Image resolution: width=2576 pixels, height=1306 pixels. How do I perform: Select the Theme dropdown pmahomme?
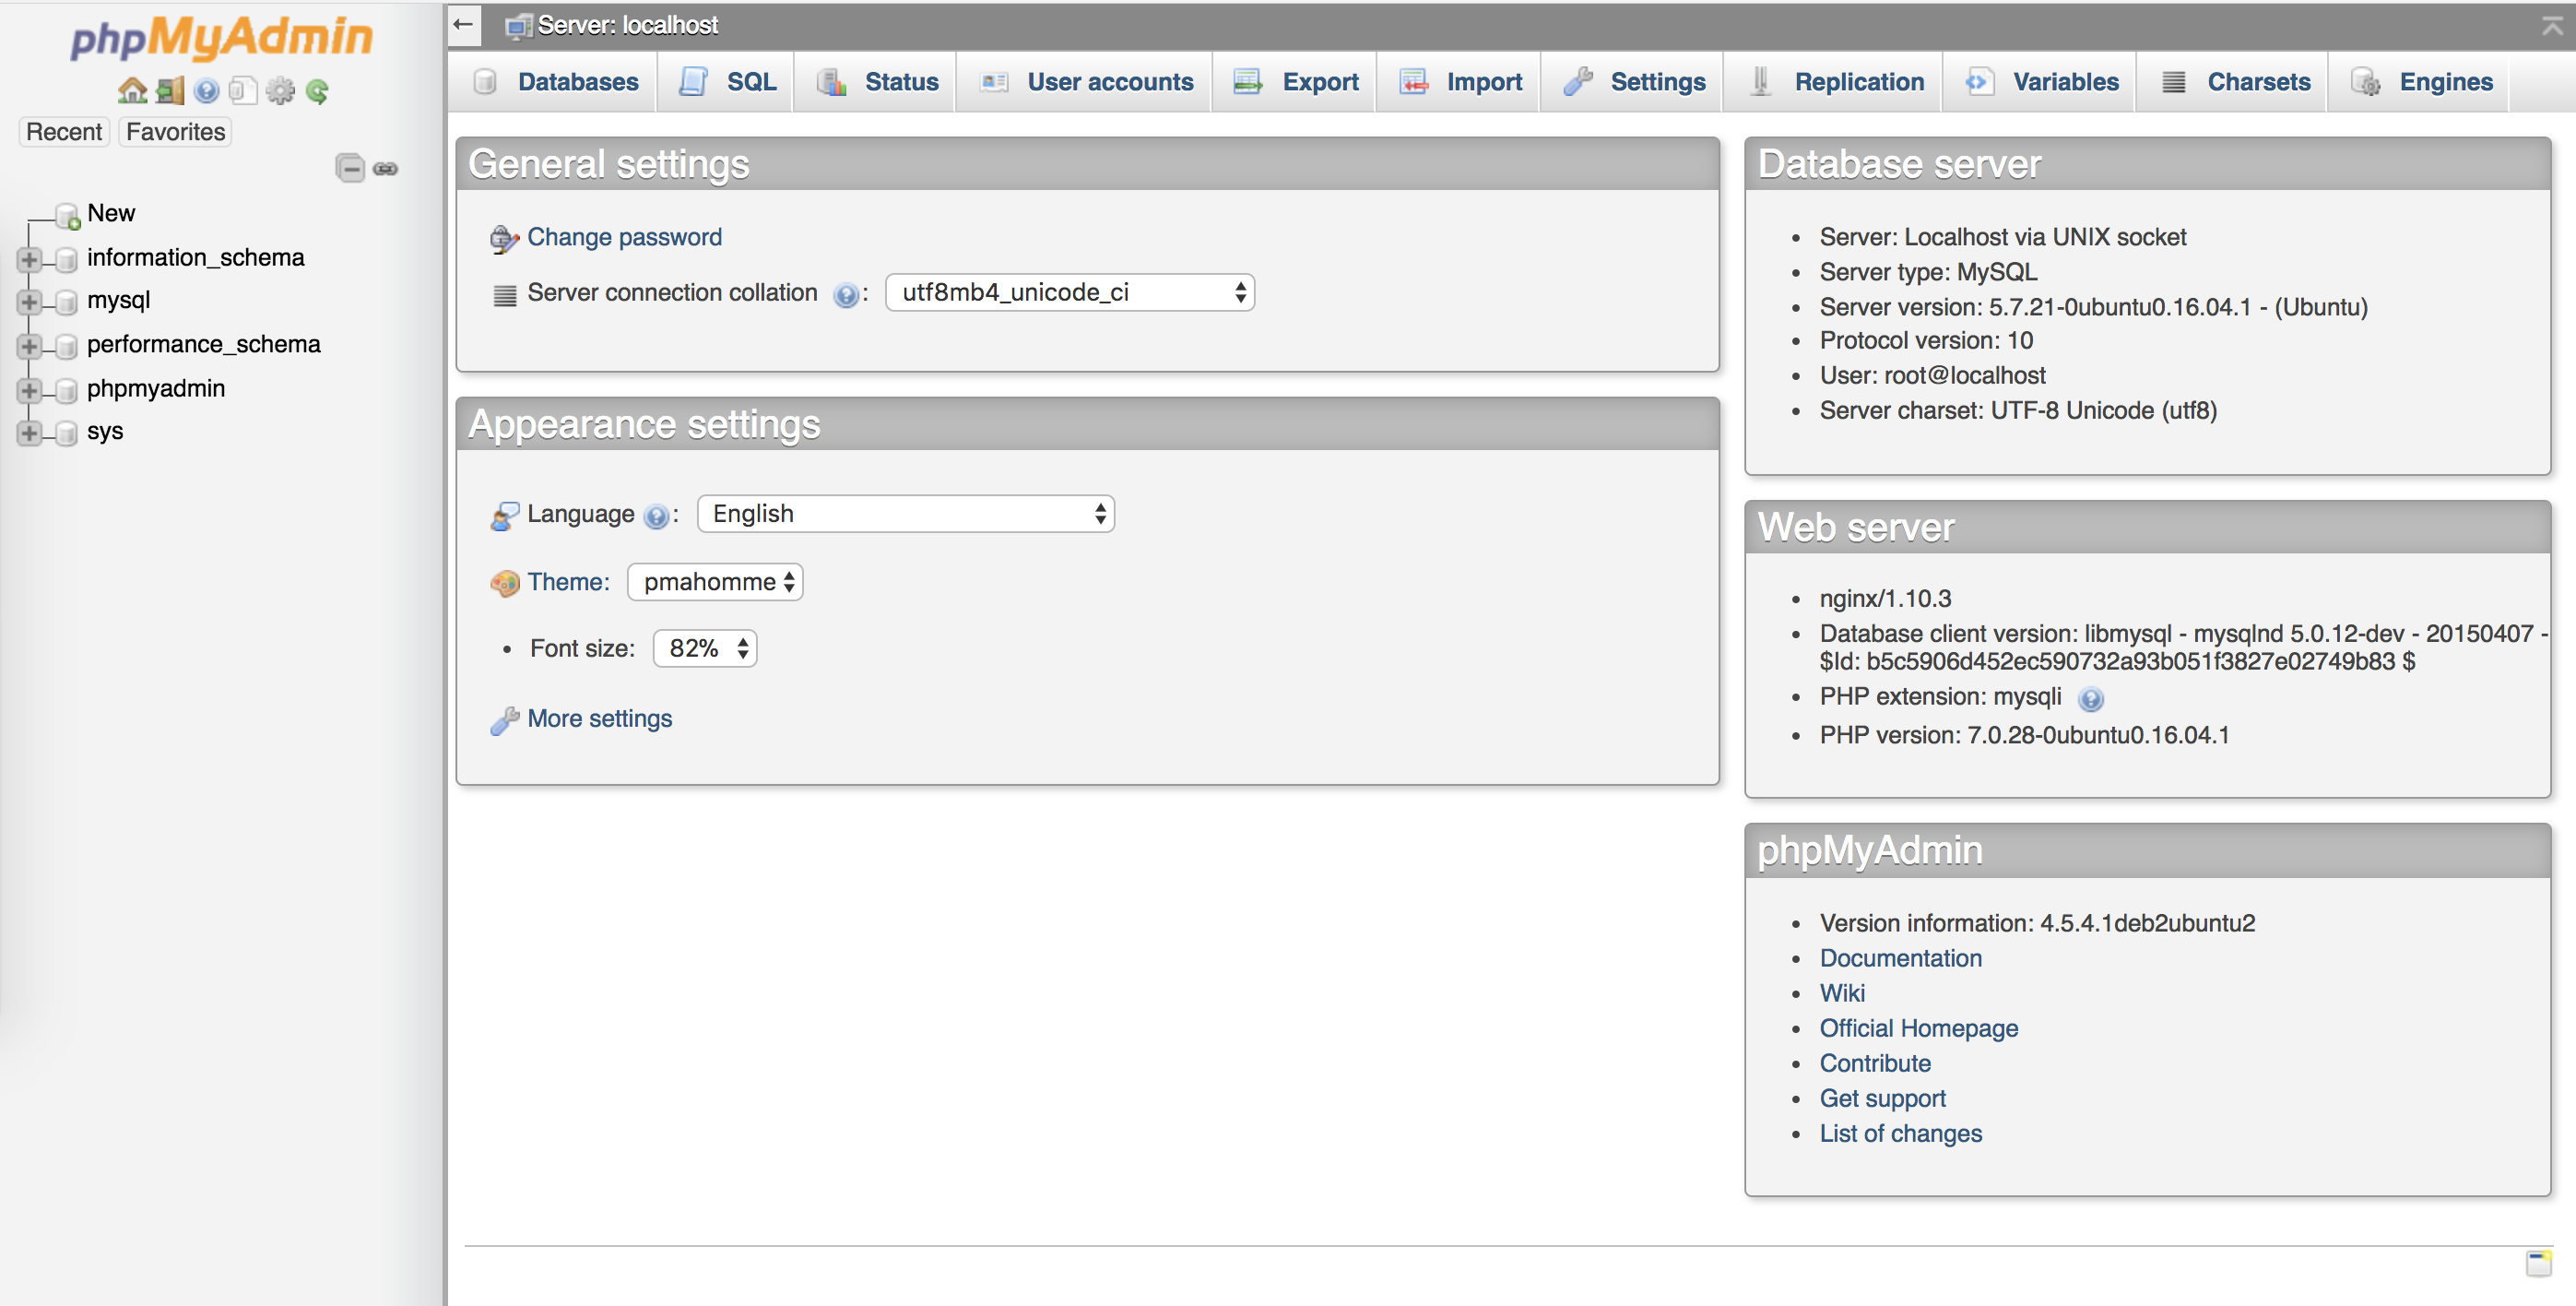pos(715,581)
